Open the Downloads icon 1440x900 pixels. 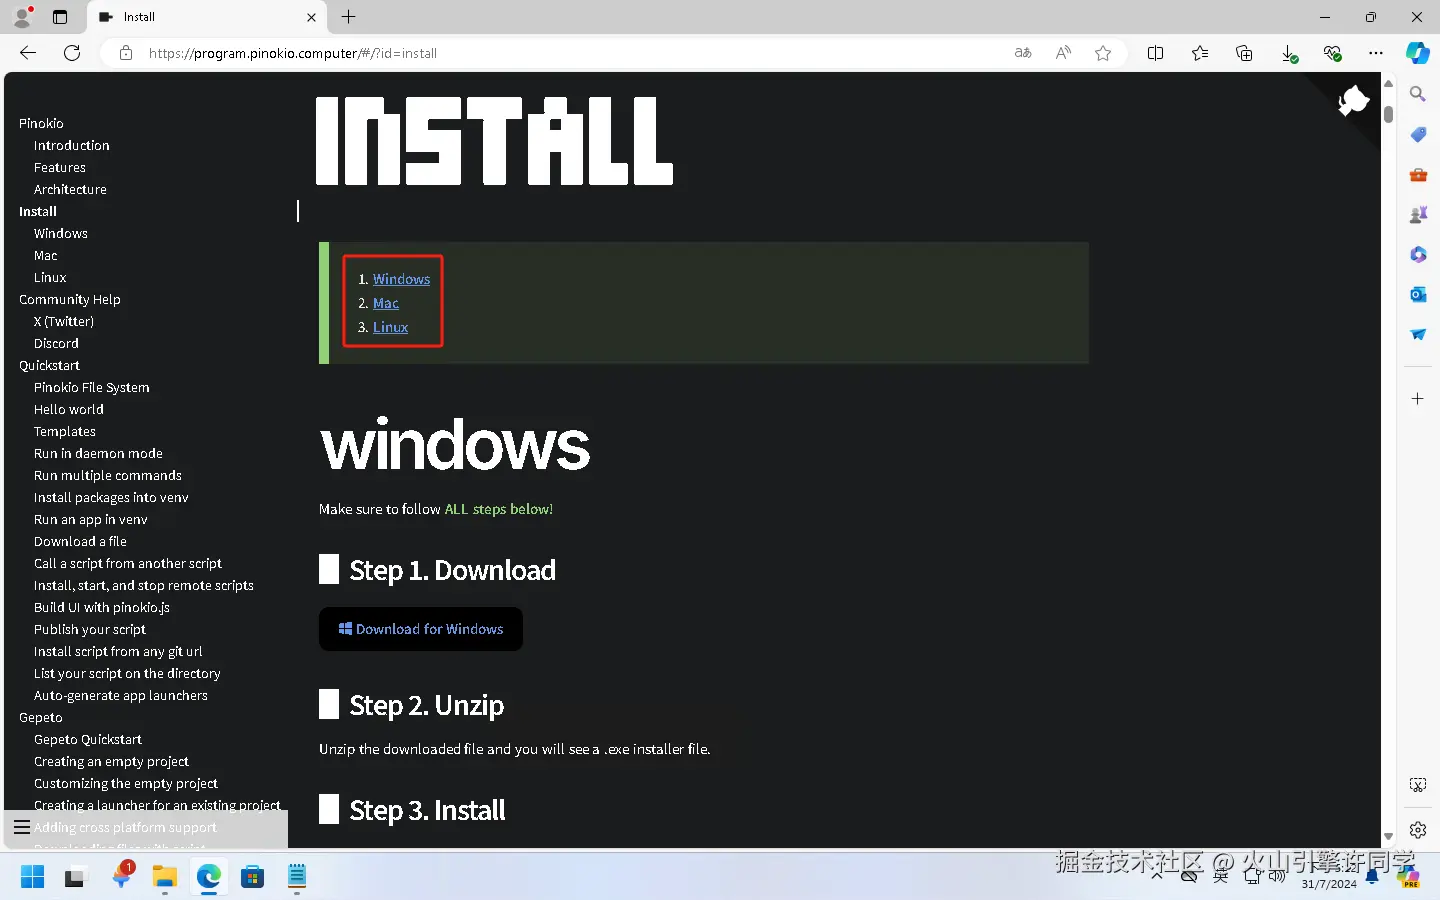1289,53
